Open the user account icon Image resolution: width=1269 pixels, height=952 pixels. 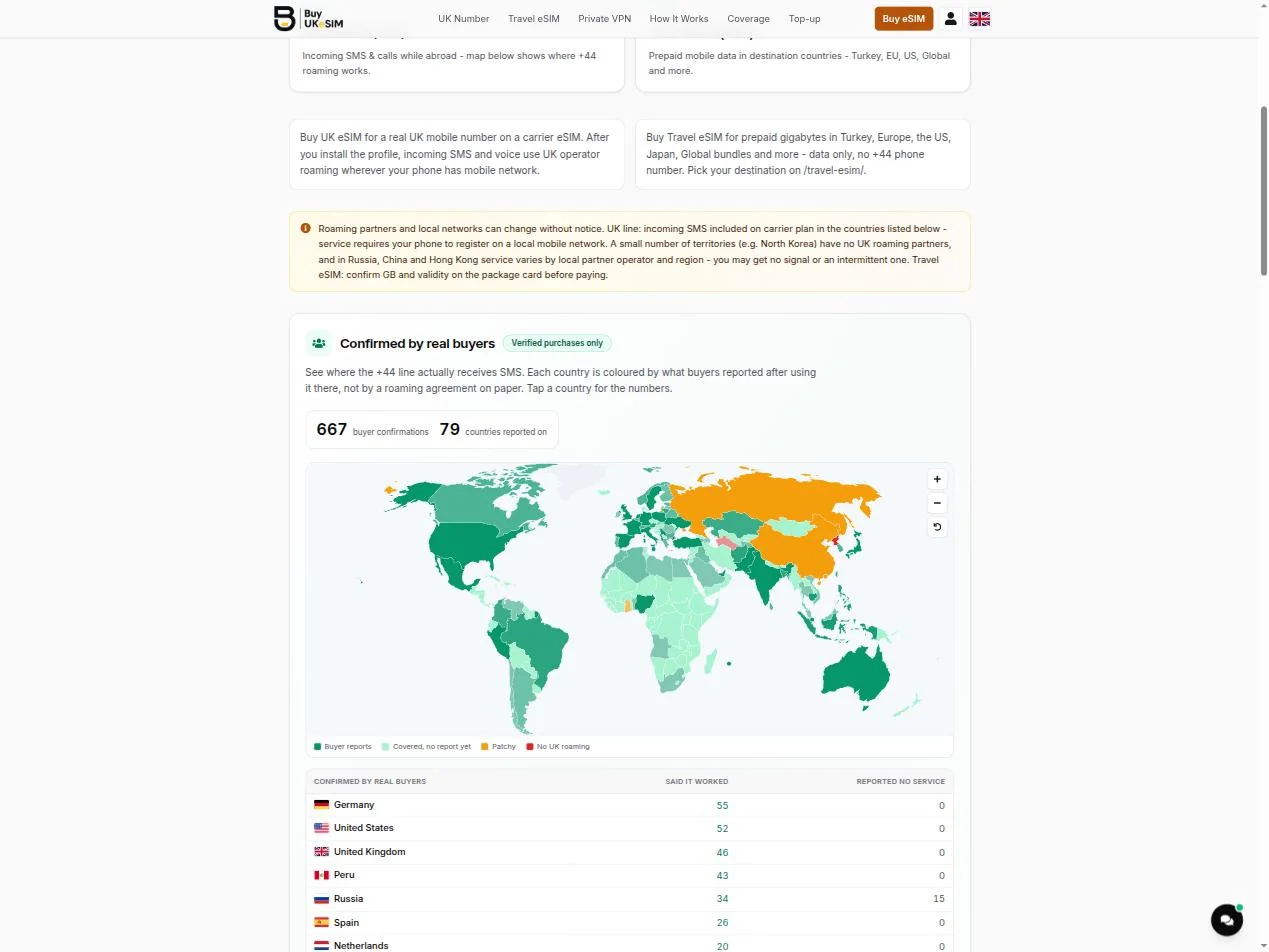coord(951,18)
